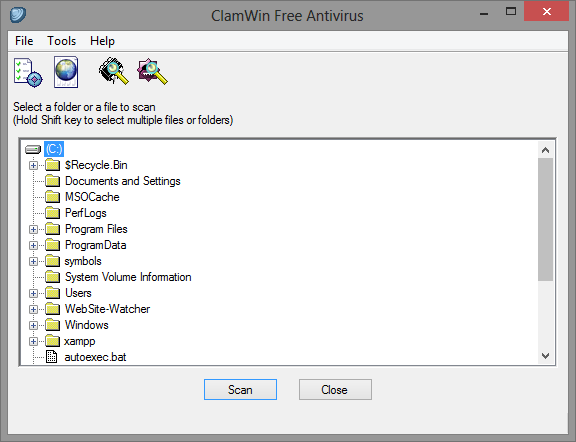The height and width of the screenshot is (442, 576).
Task: Select the ProgramData label
Action: 96,245
